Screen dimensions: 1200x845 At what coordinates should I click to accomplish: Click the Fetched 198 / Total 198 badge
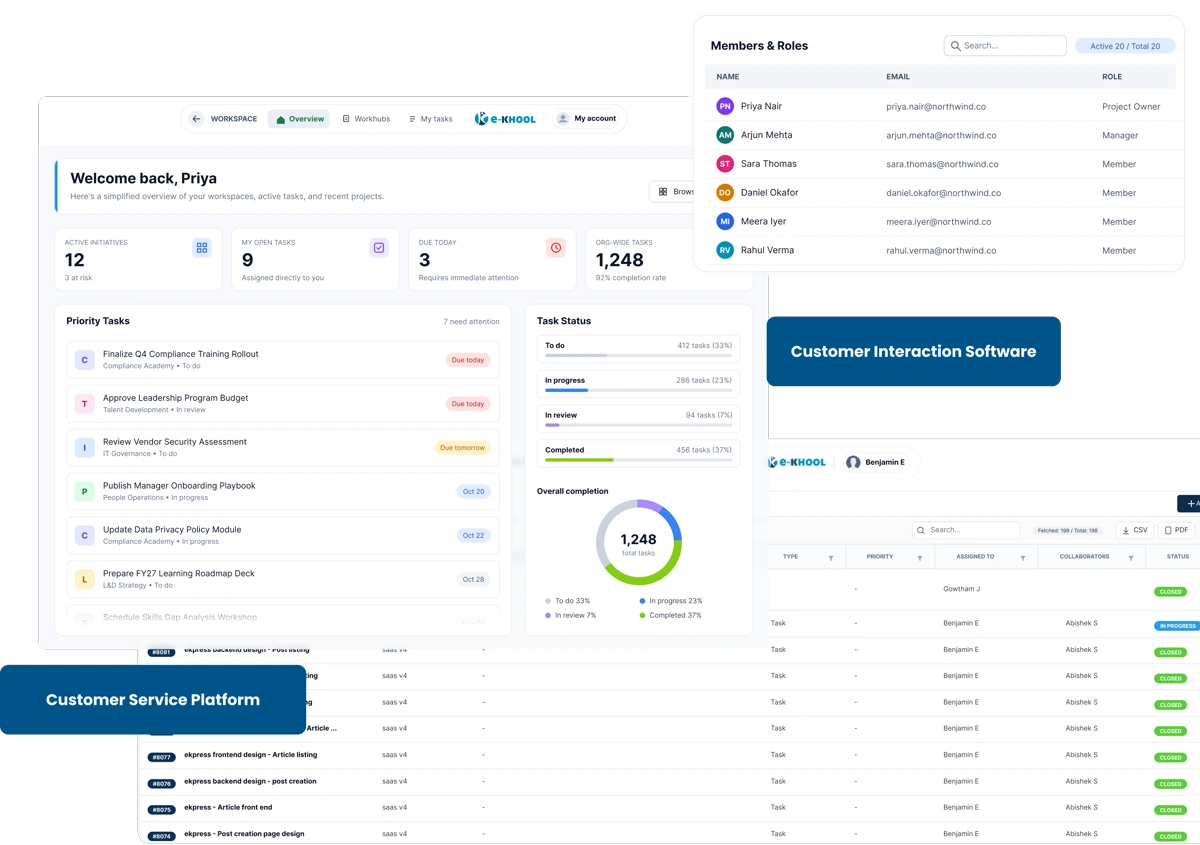[x=1068, y=530]
